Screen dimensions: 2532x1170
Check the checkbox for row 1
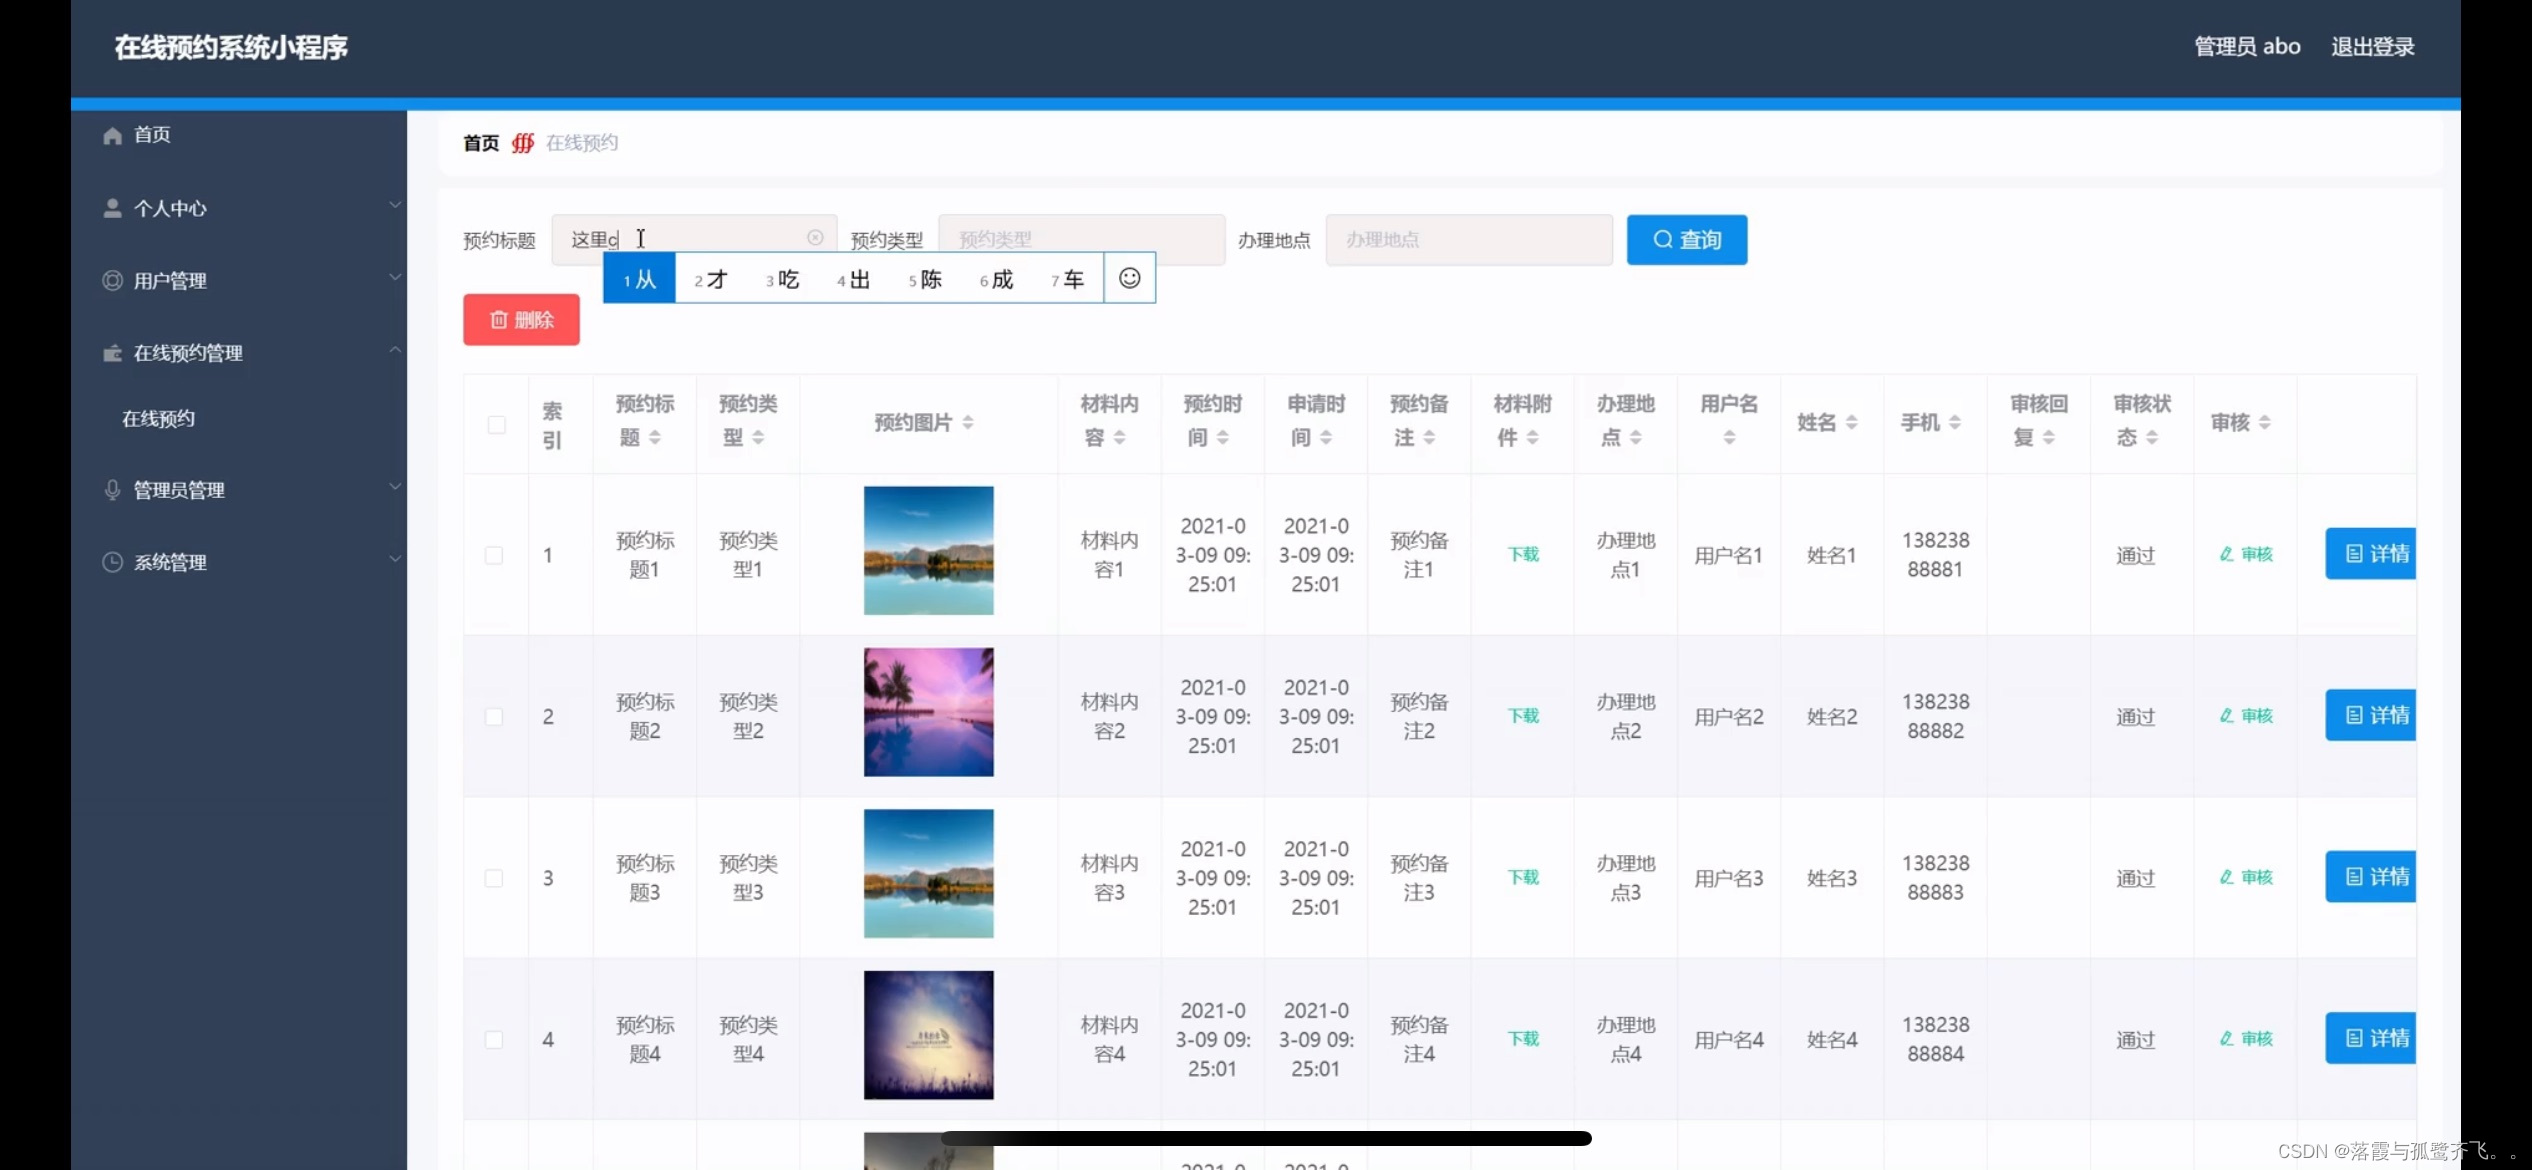click(494, 555)
